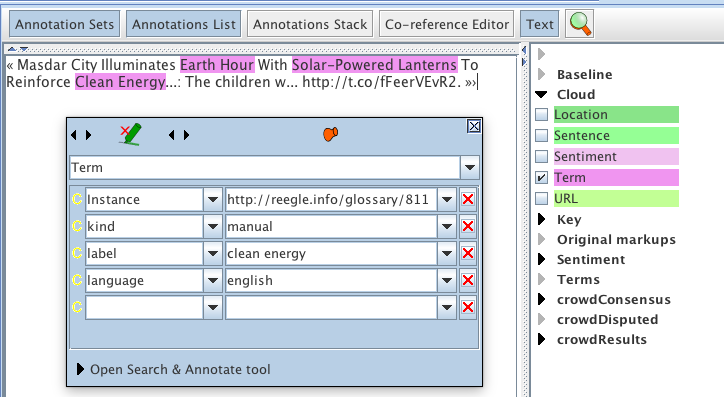Enable the Sentence annotation checkbox
Image resolution: width=724 pixels, height=397 pixels.
[x=541, y=135]
